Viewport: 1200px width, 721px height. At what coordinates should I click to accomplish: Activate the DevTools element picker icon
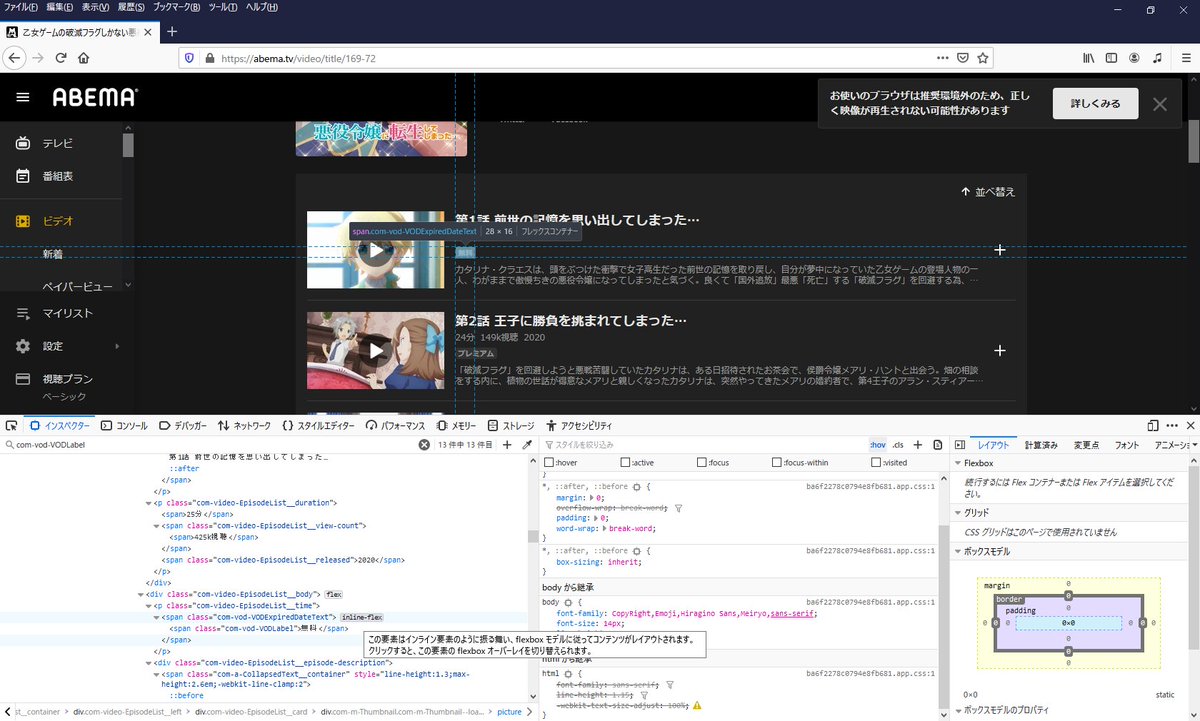(11, 425)
